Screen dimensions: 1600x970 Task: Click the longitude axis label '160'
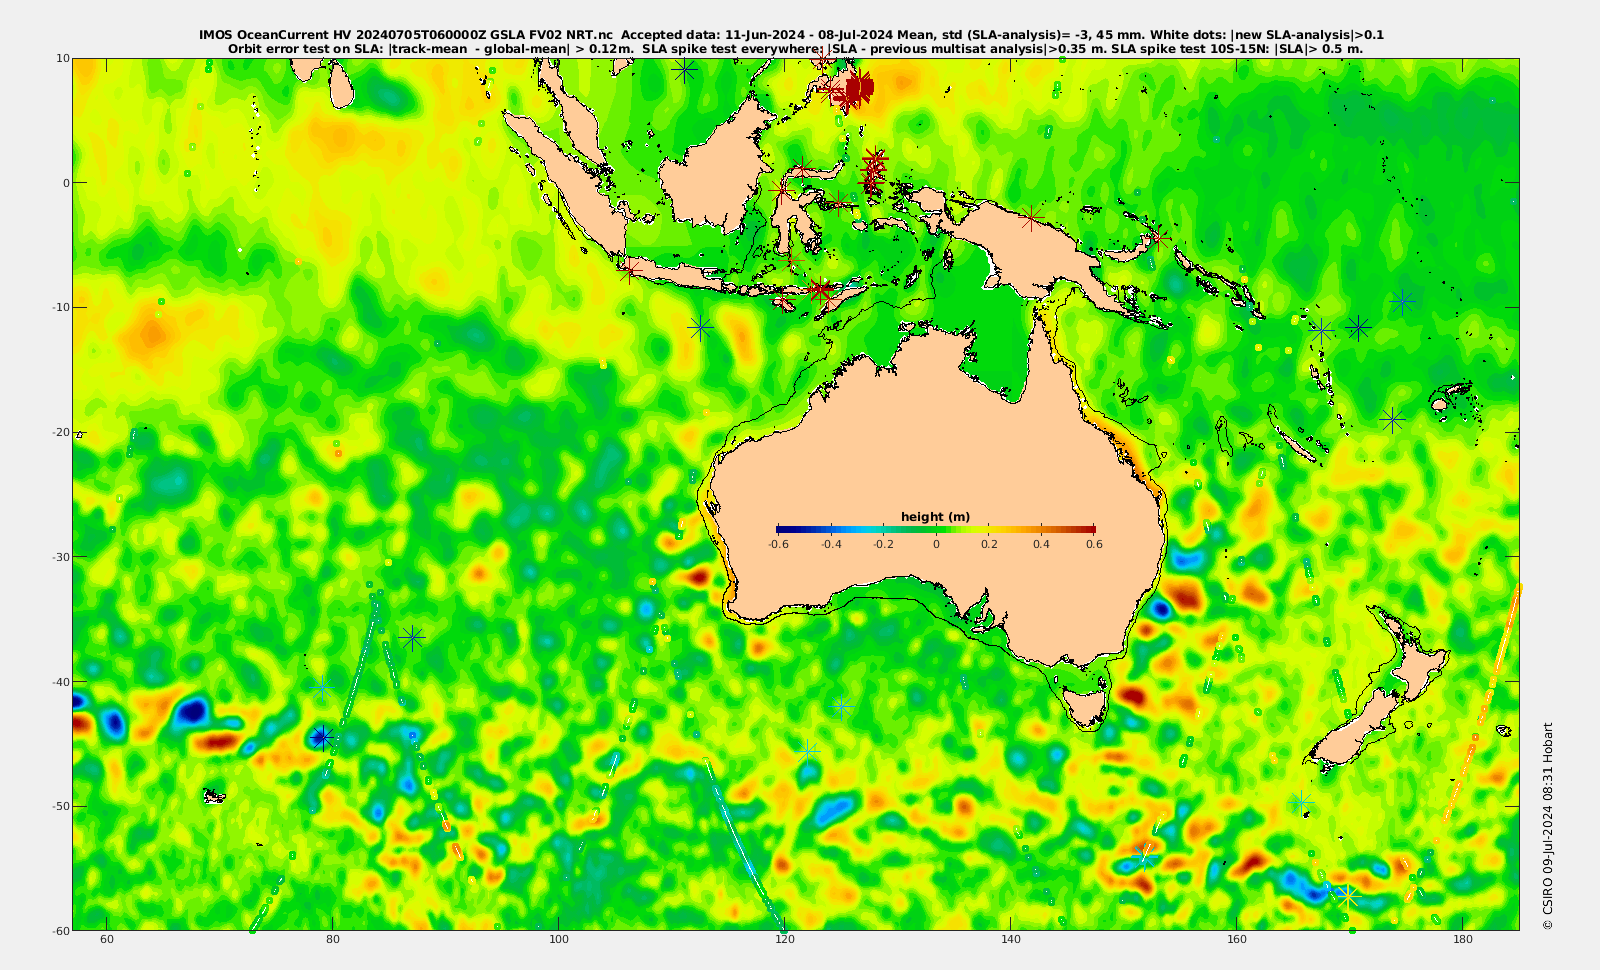tap(1236, 939)
